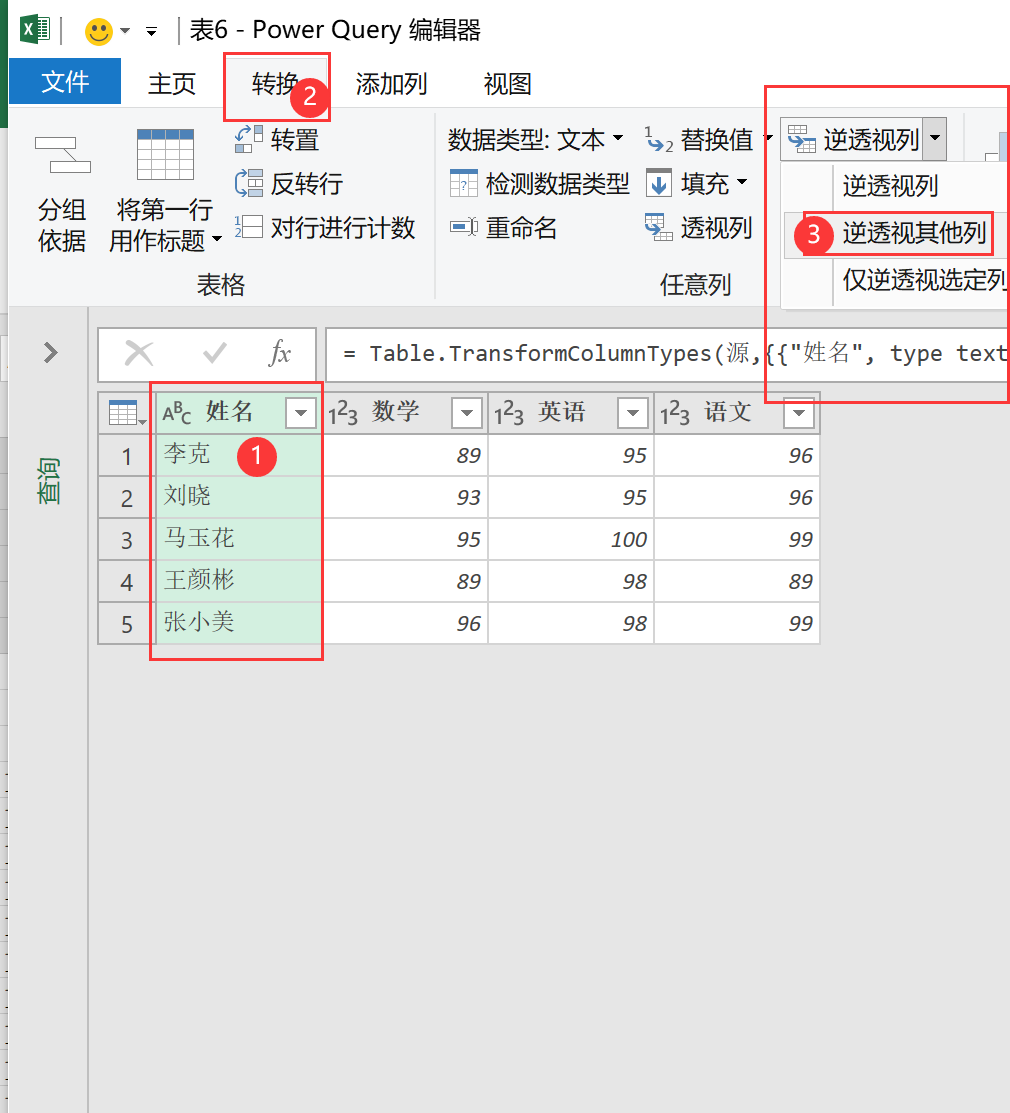Click the 替换值 replace values button
1010x1113 pixels.
pyautogui.click(x=698, y=140)
